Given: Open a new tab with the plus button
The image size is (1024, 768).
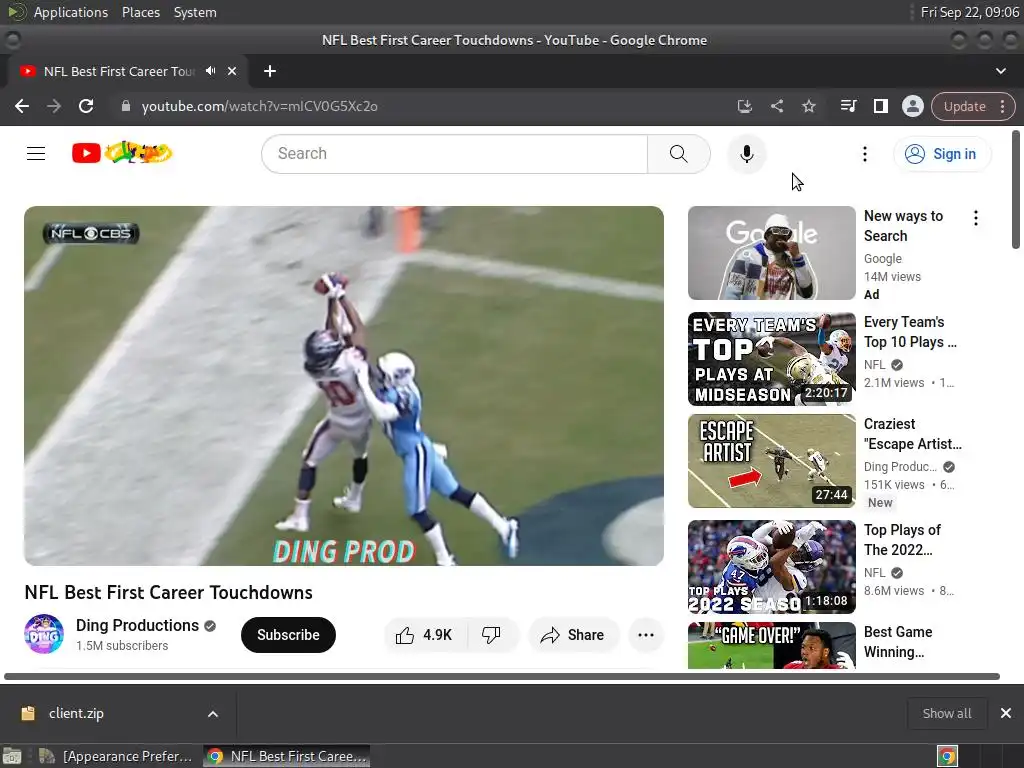Looking at the screenshot, I should pyautogui.click(x=270, y=71).
